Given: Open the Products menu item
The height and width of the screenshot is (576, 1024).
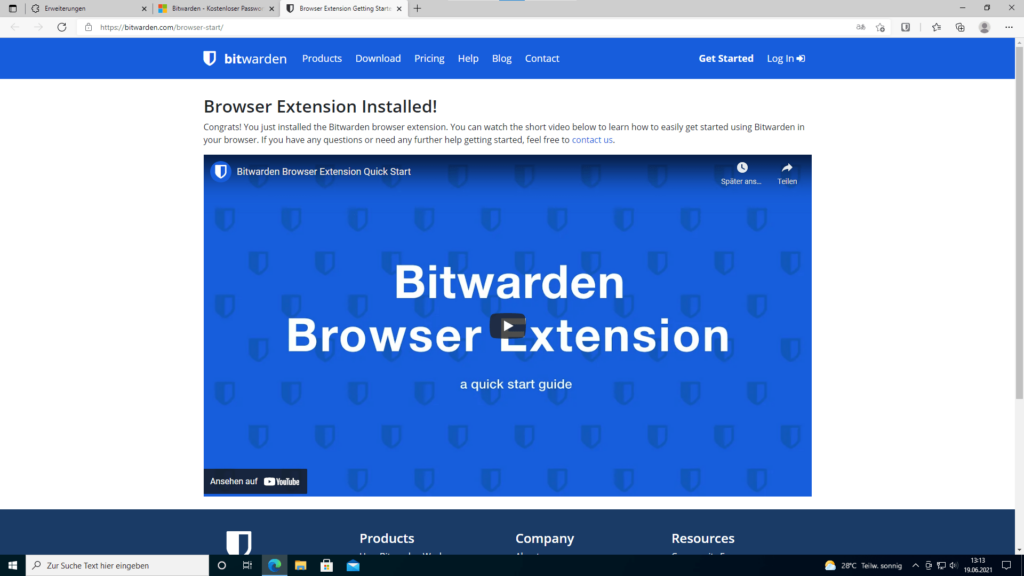Looking at the screenshot, I should [x=322, y=58].
